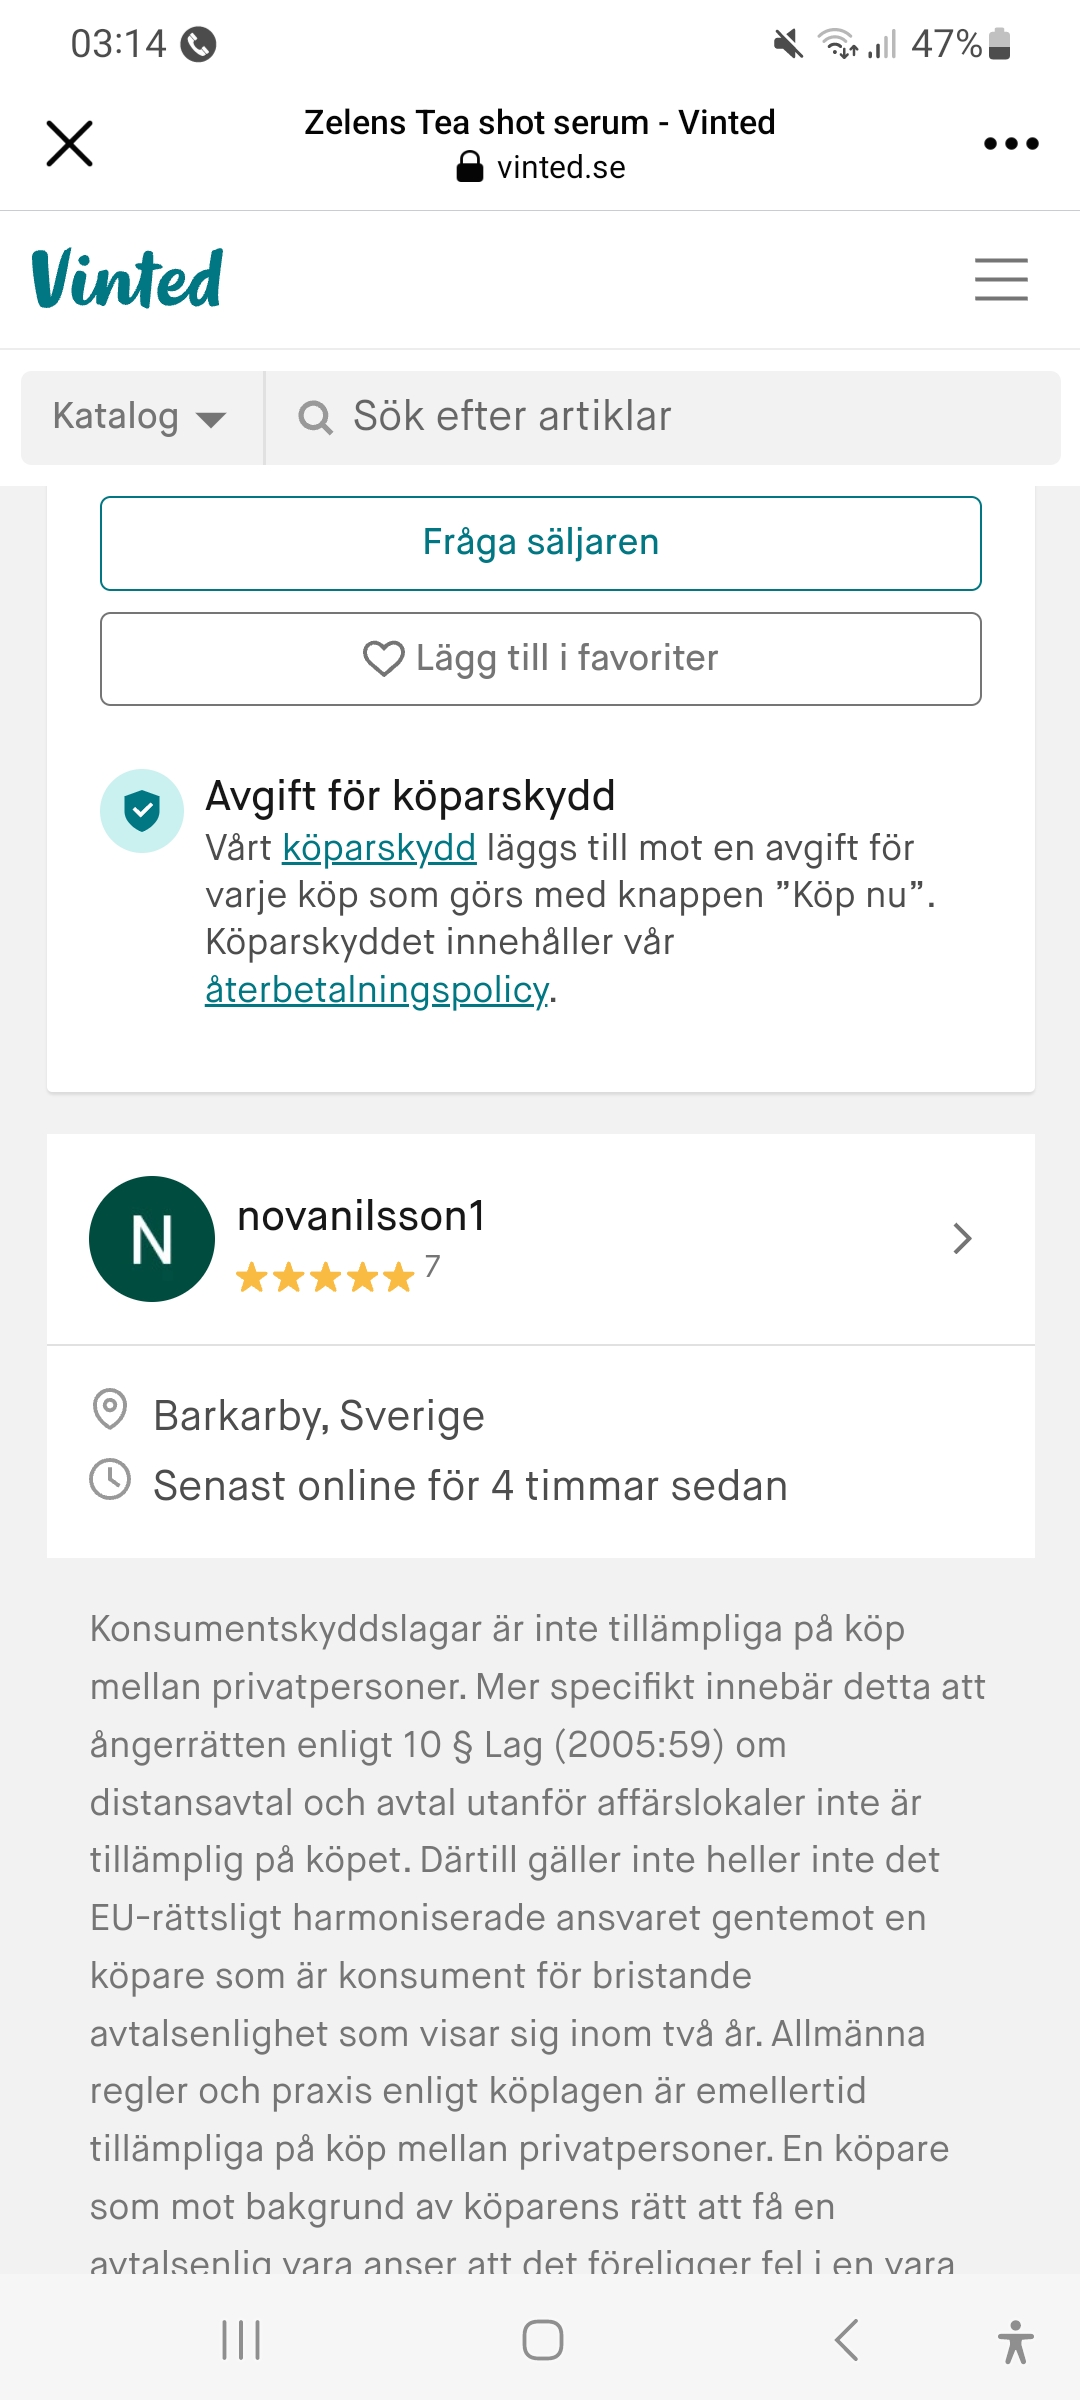Tap the Vinted logo
1080x2400 pixels.
coord(127,278)
